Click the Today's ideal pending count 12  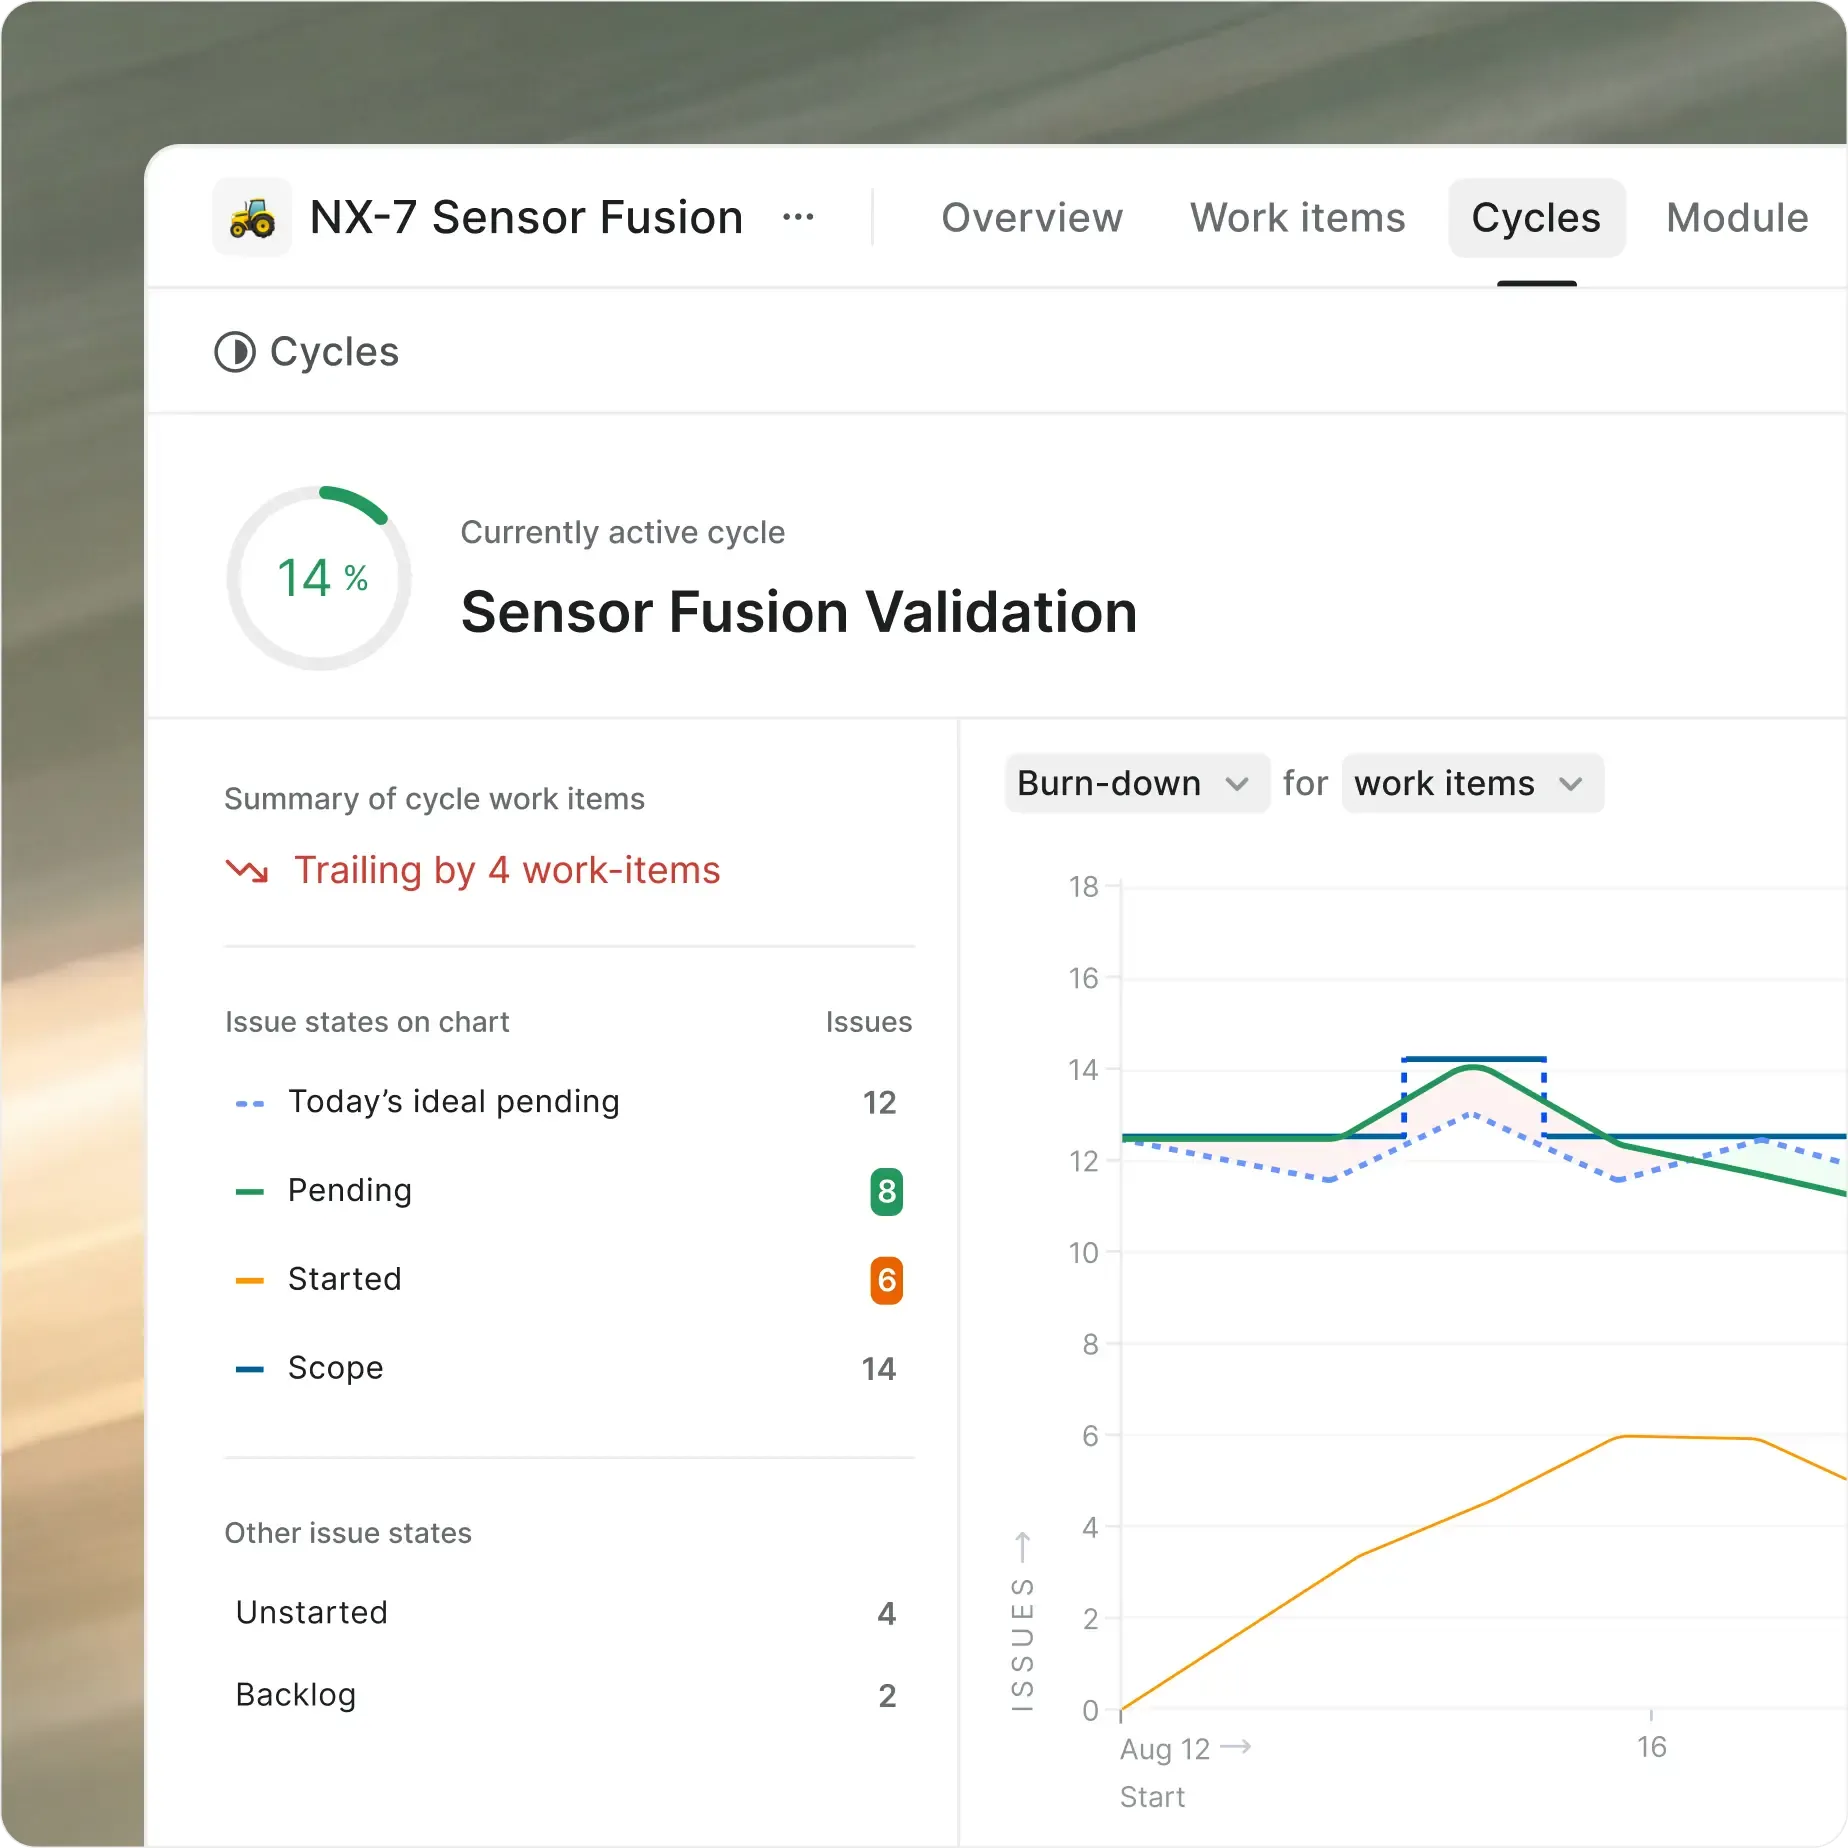[x=880, y=1103]
